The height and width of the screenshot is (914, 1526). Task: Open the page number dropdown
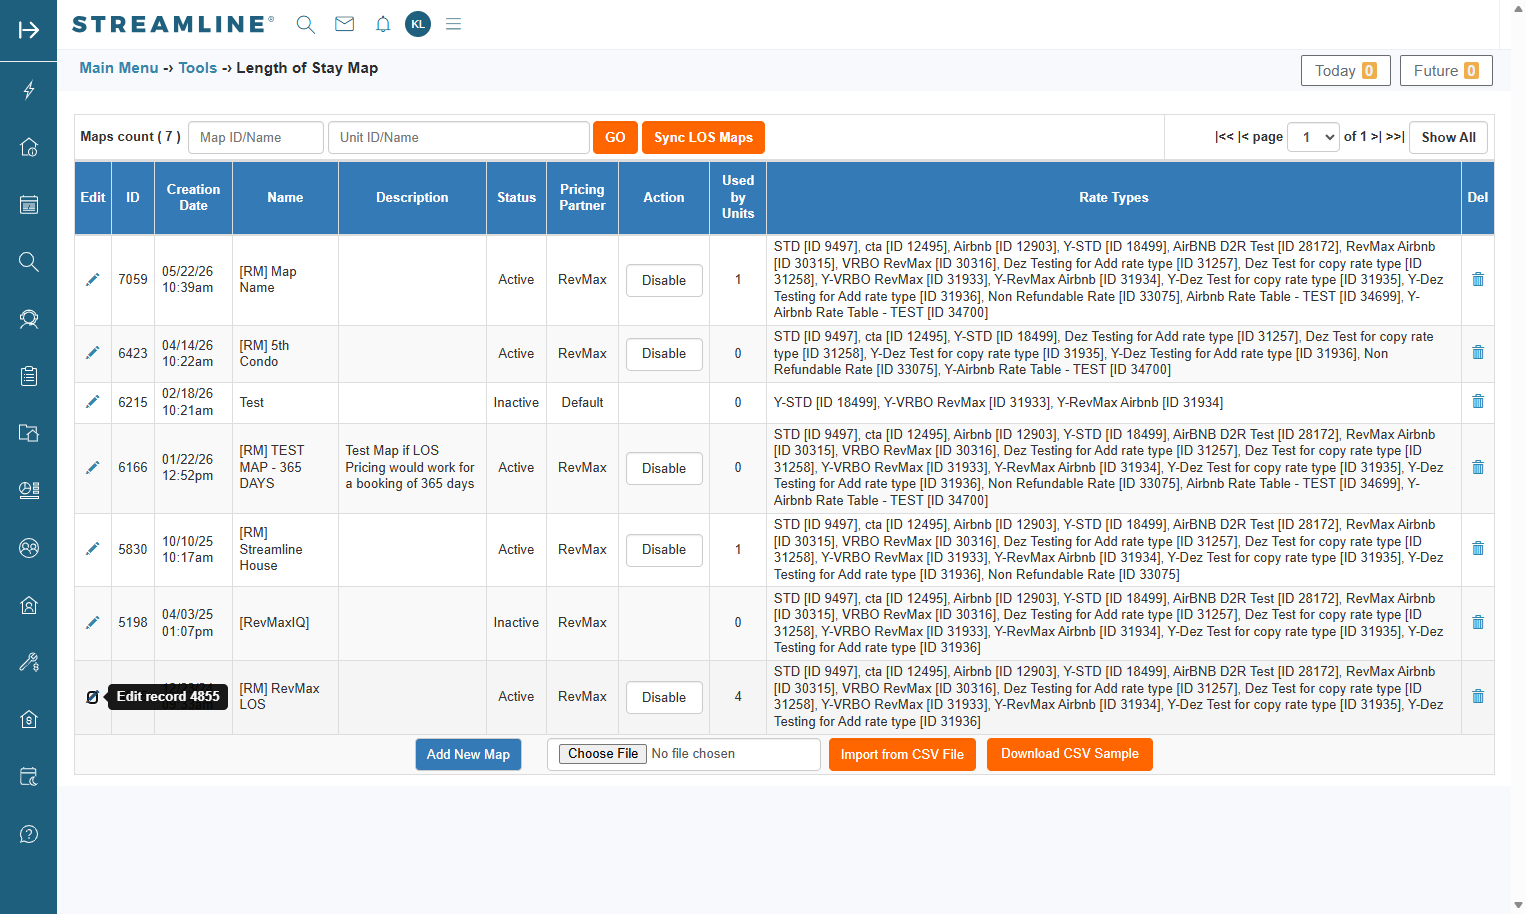point(1313,137)
